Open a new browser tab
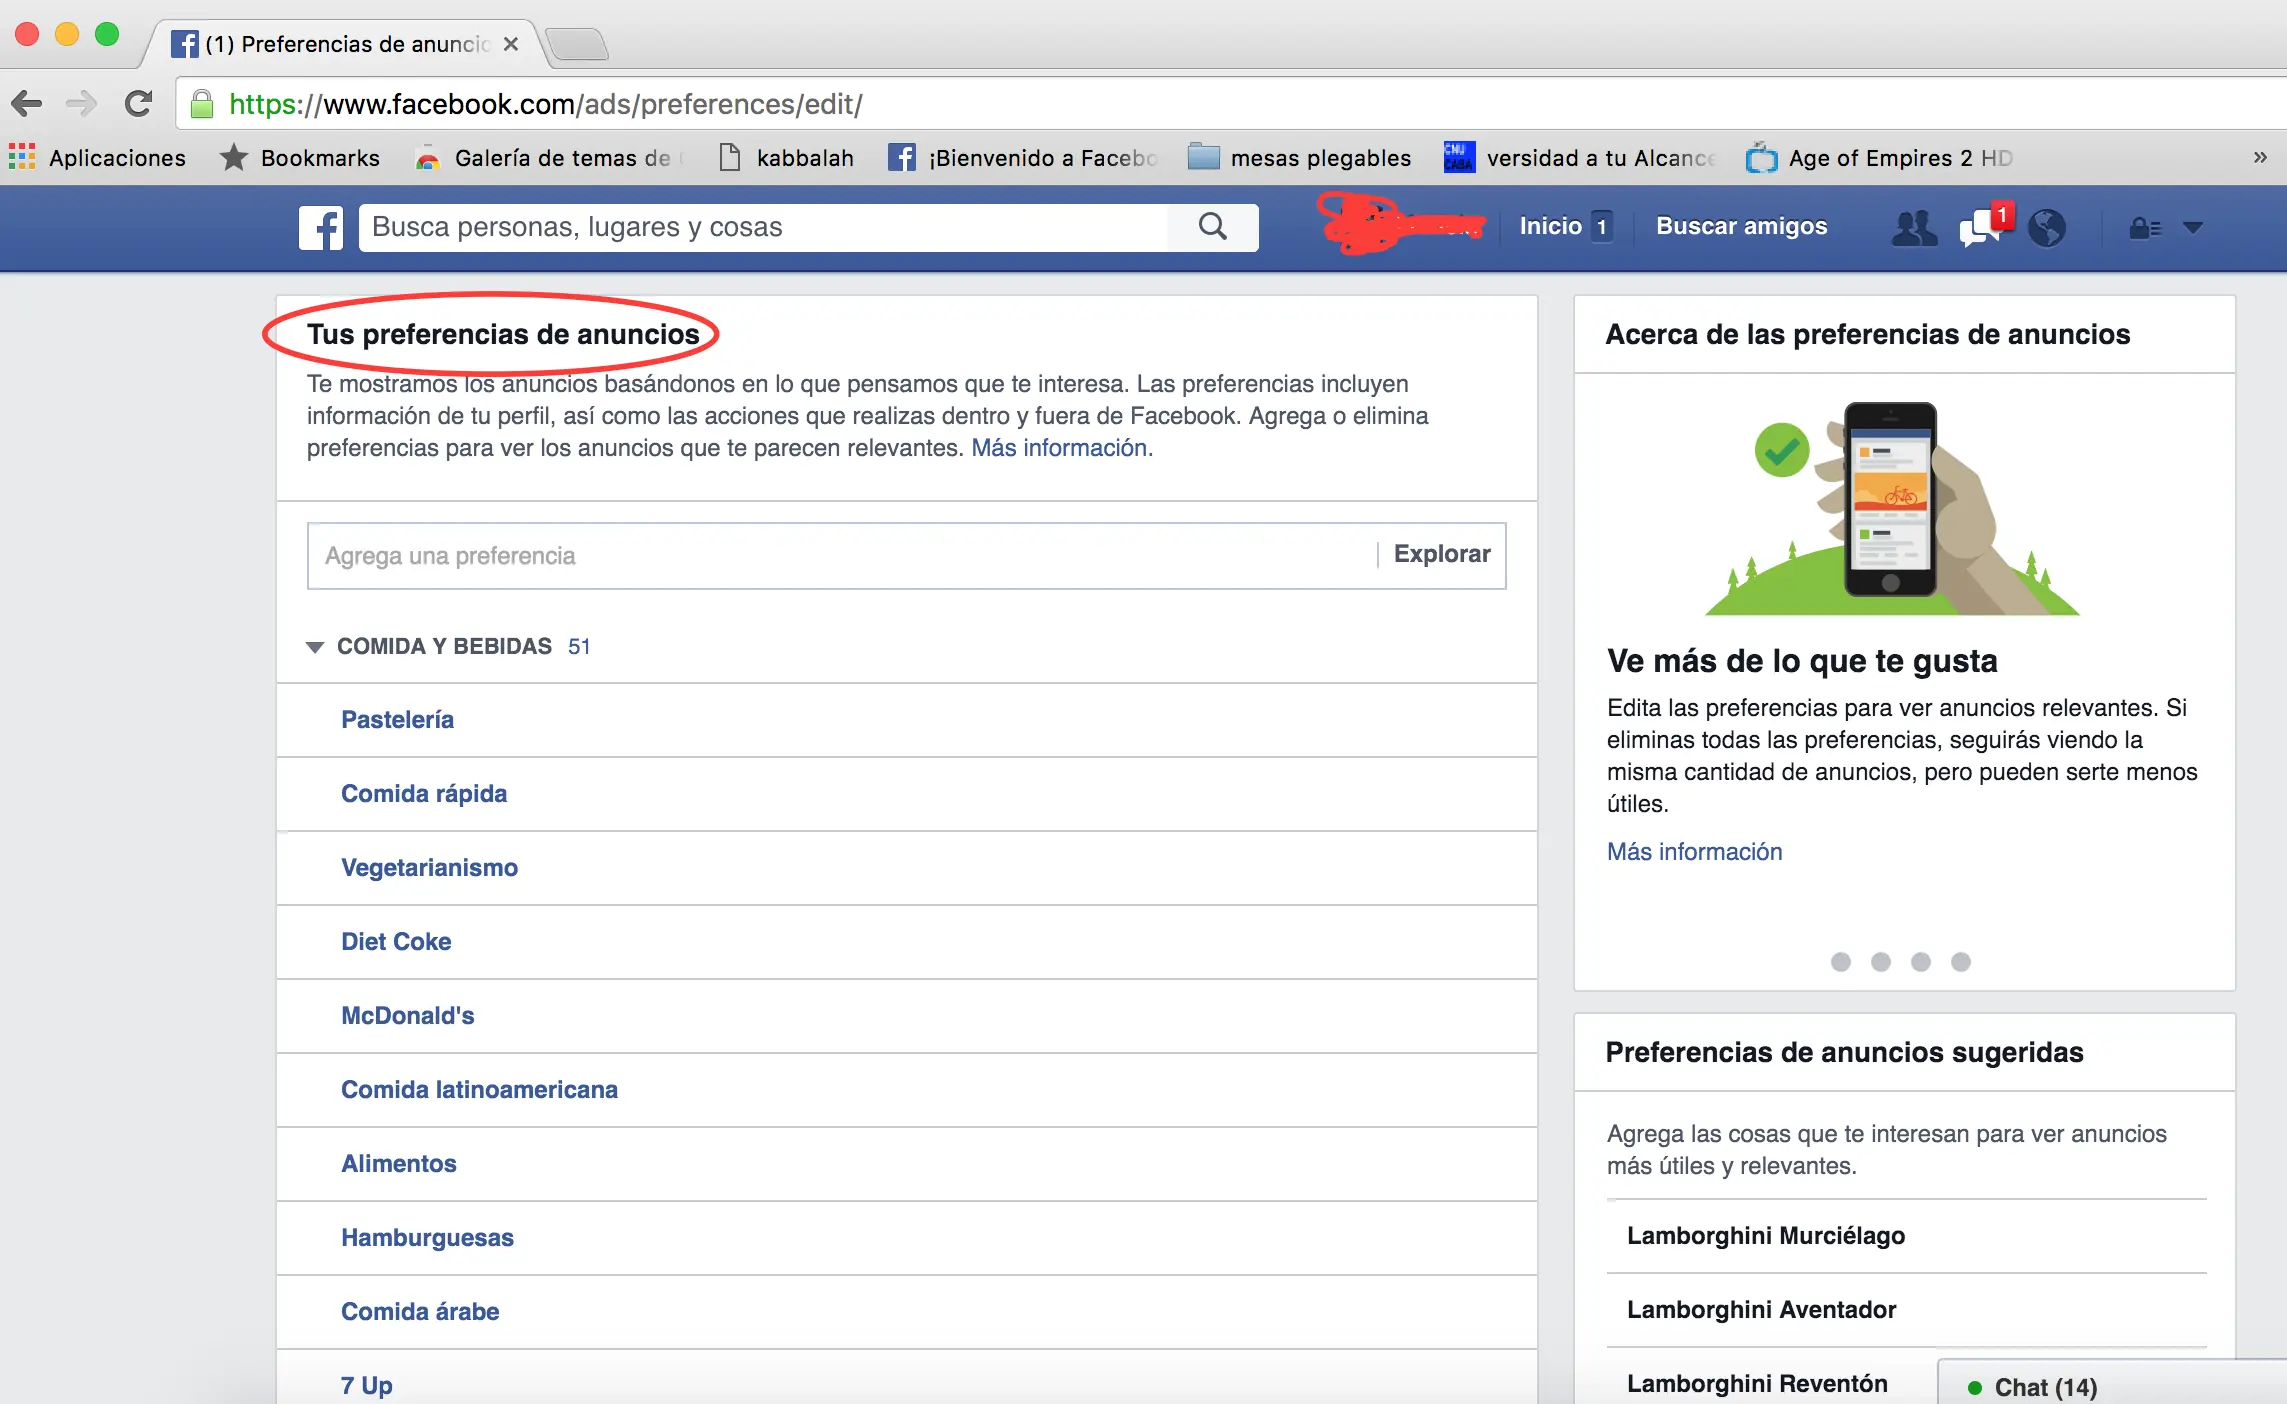 [x=577, y=44]
